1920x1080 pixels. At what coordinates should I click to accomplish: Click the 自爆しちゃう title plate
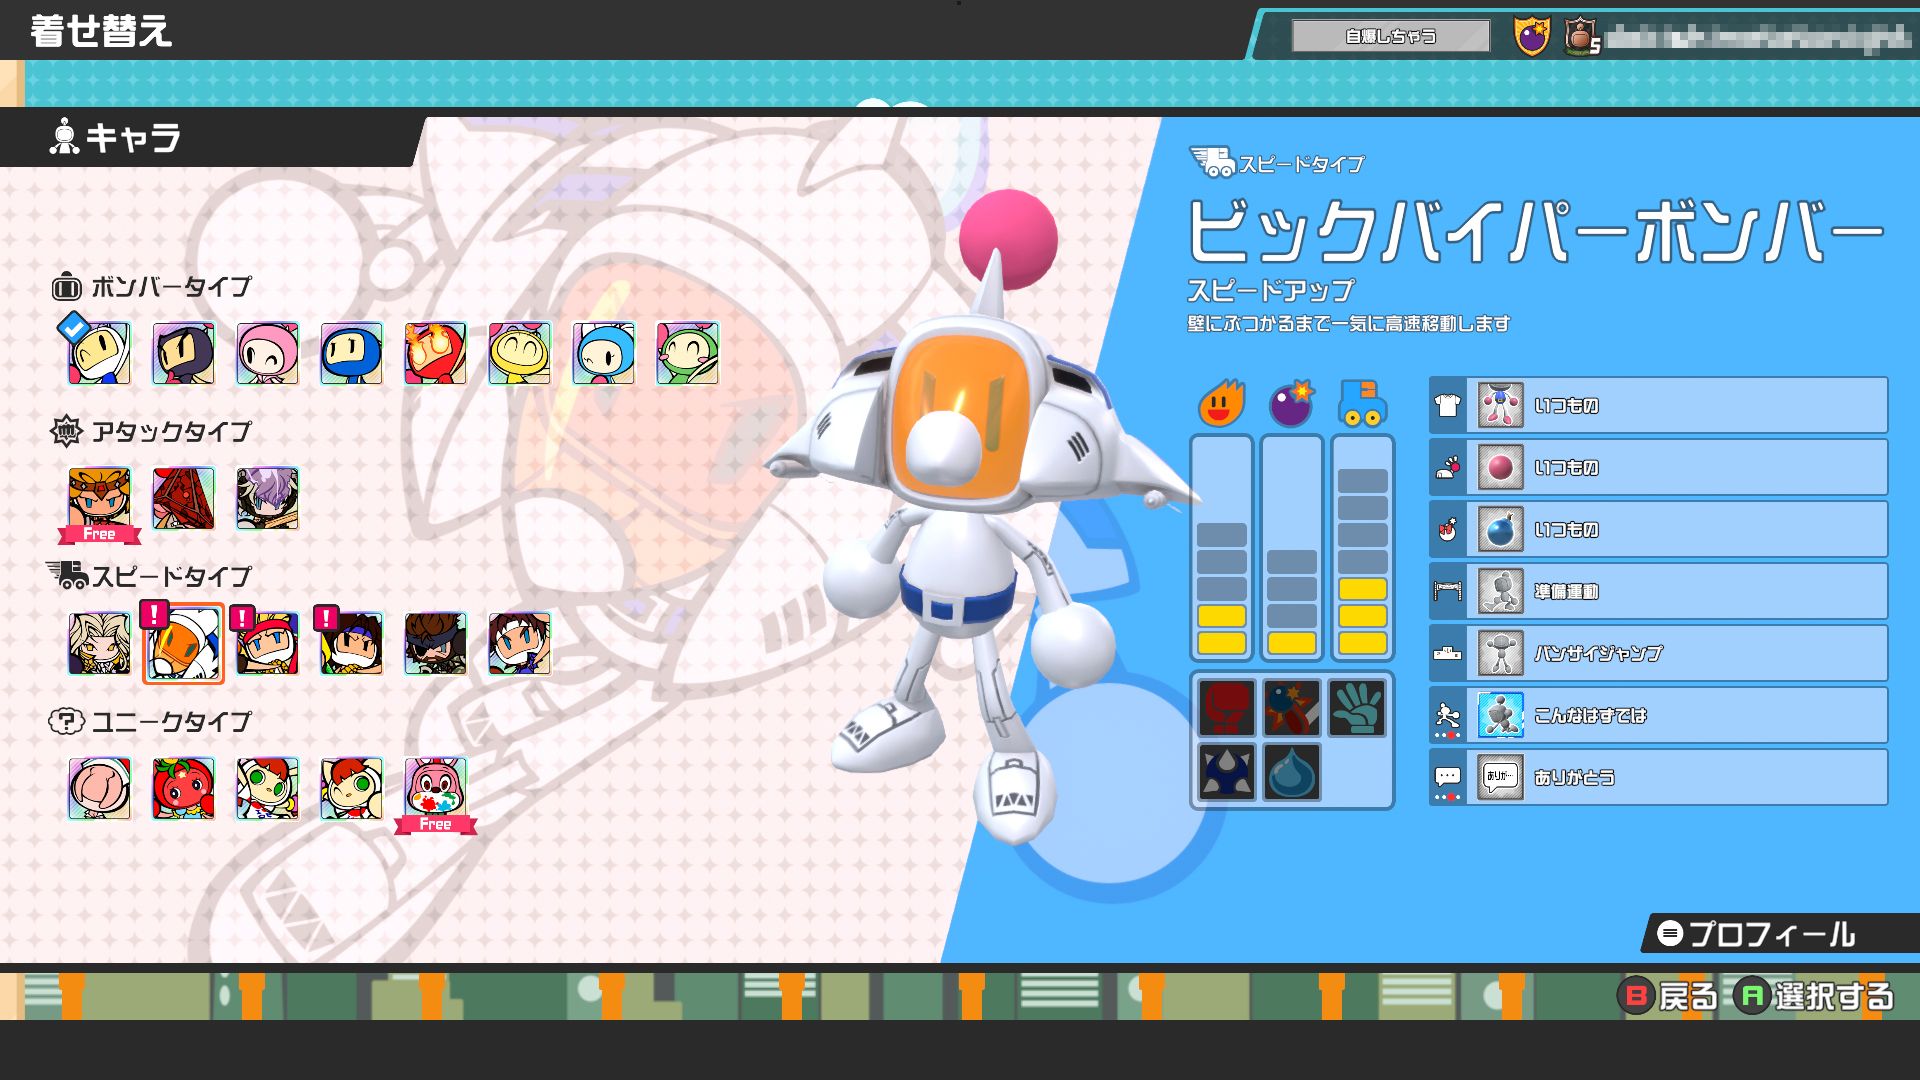[1390, 36]
